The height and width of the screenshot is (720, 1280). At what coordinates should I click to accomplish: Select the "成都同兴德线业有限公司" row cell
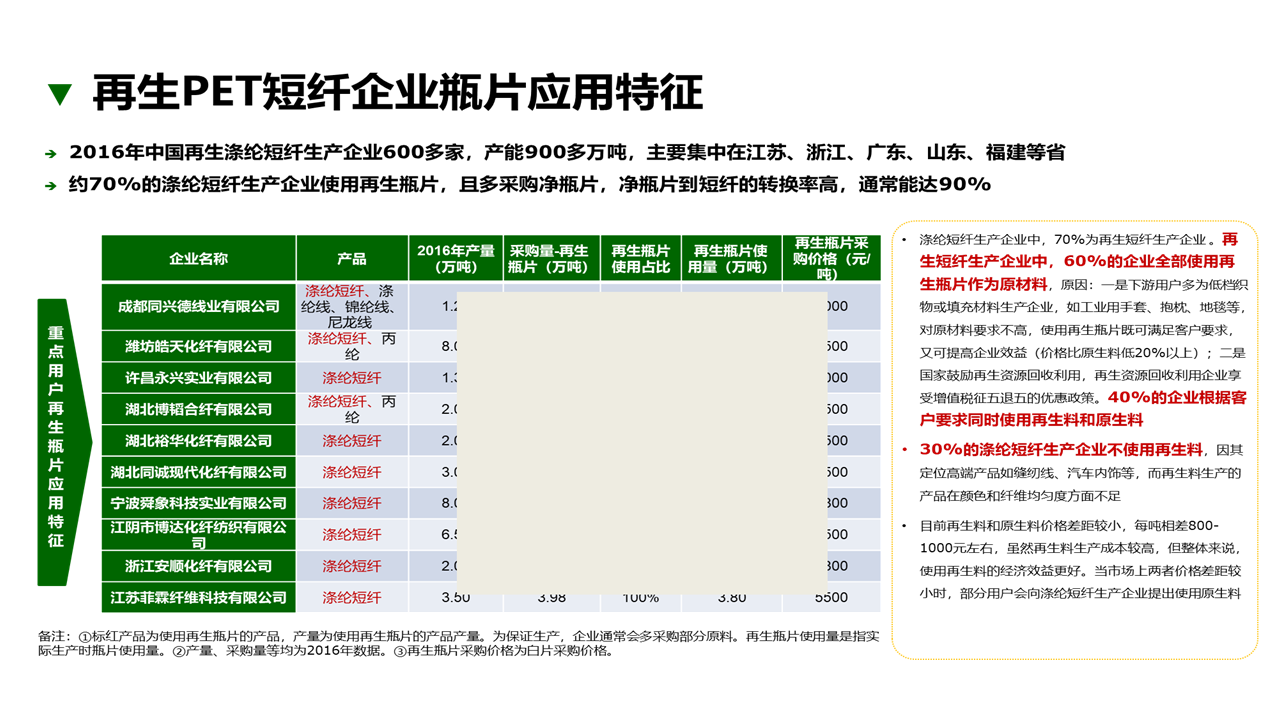point(198,307)
